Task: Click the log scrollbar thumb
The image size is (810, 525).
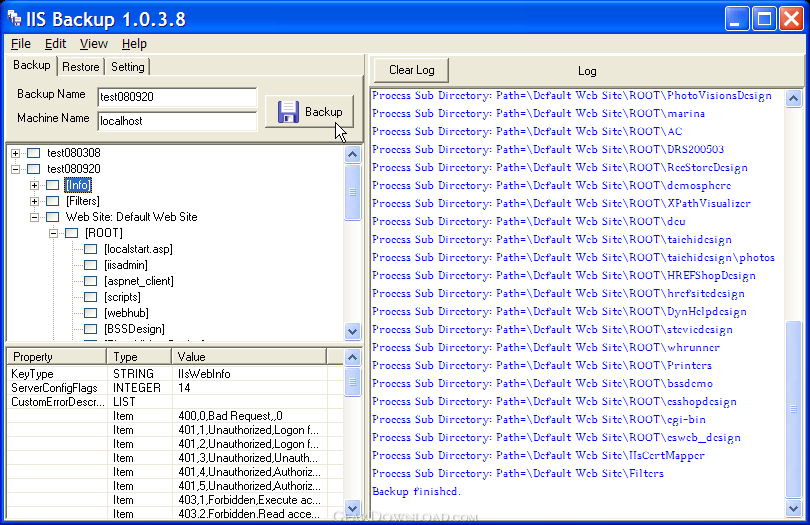Action: [x=793, y=409]
